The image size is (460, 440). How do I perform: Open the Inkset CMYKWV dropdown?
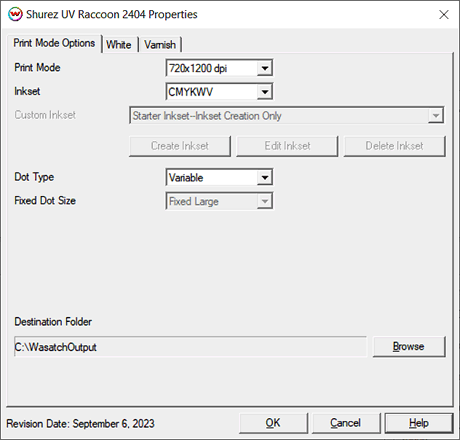[219, 92]
